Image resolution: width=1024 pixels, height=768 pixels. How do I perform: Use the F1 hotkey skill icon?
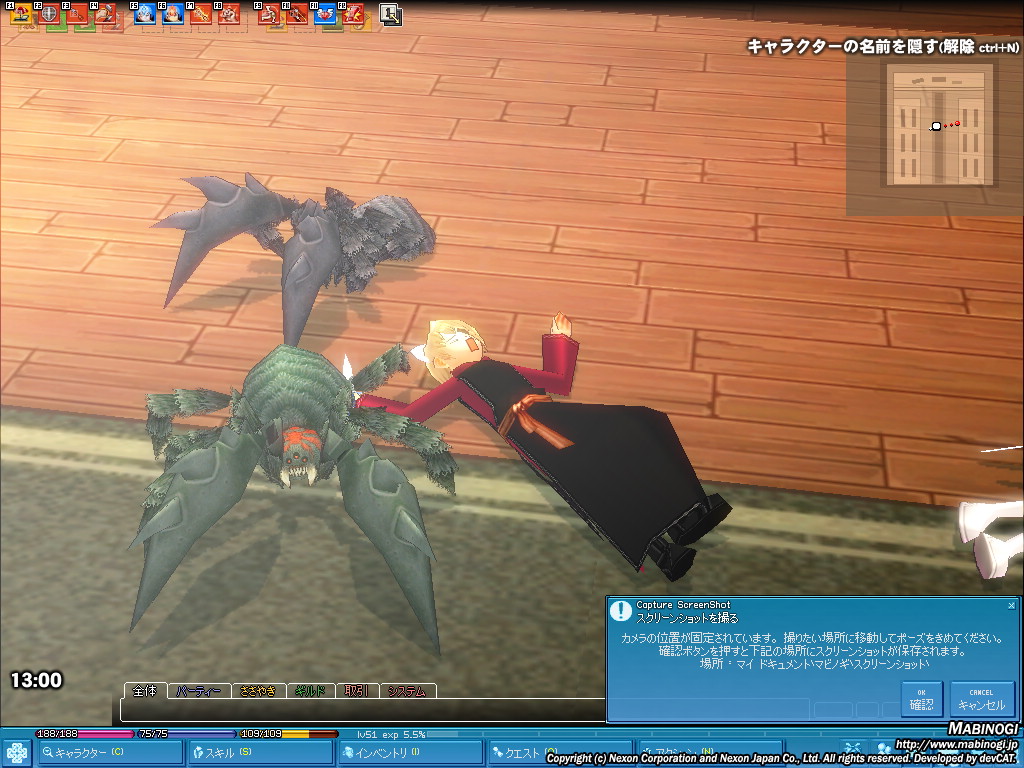(x=22, y=14)
